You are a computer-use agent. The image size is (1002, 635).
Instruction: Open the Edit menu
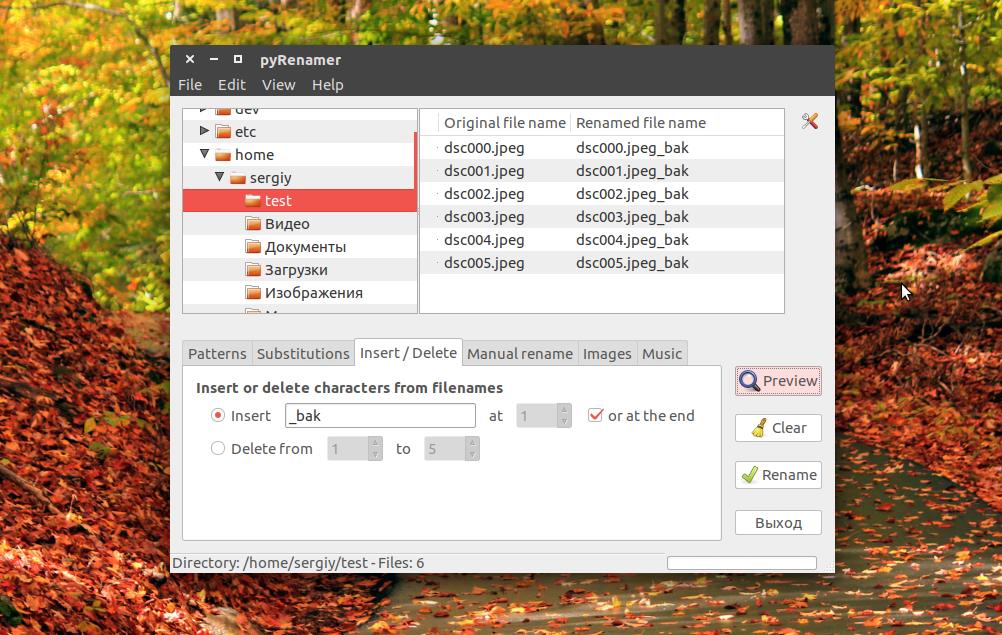(231, 85)
